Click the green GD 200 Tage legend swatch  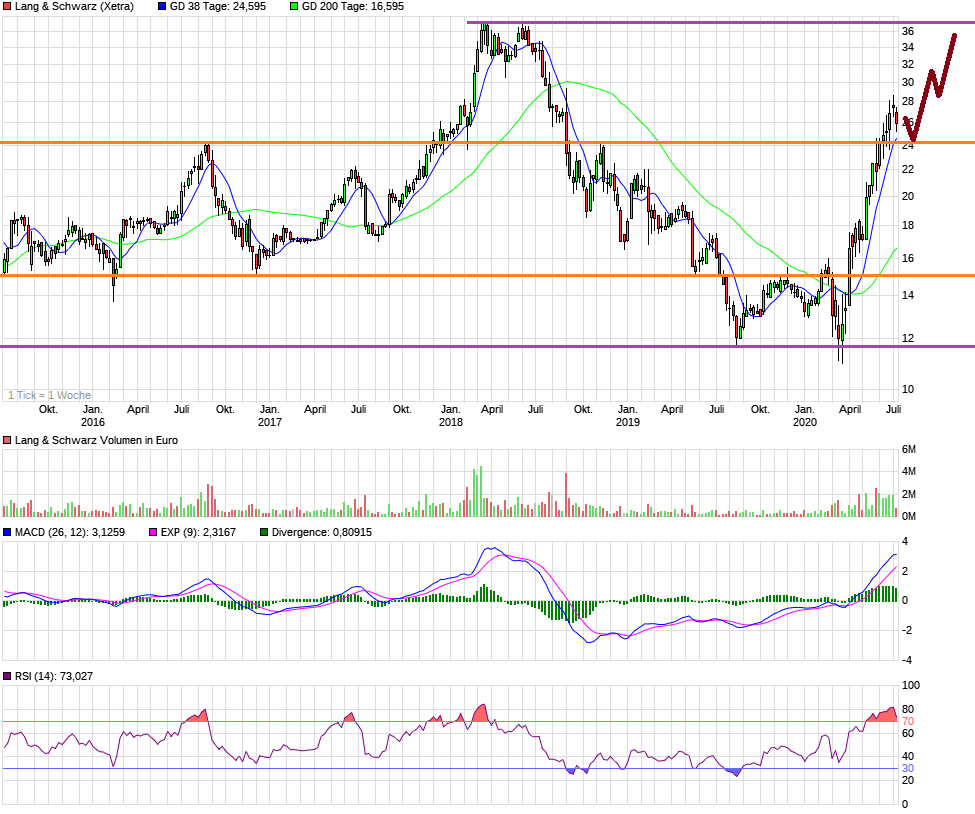point(293,7)
